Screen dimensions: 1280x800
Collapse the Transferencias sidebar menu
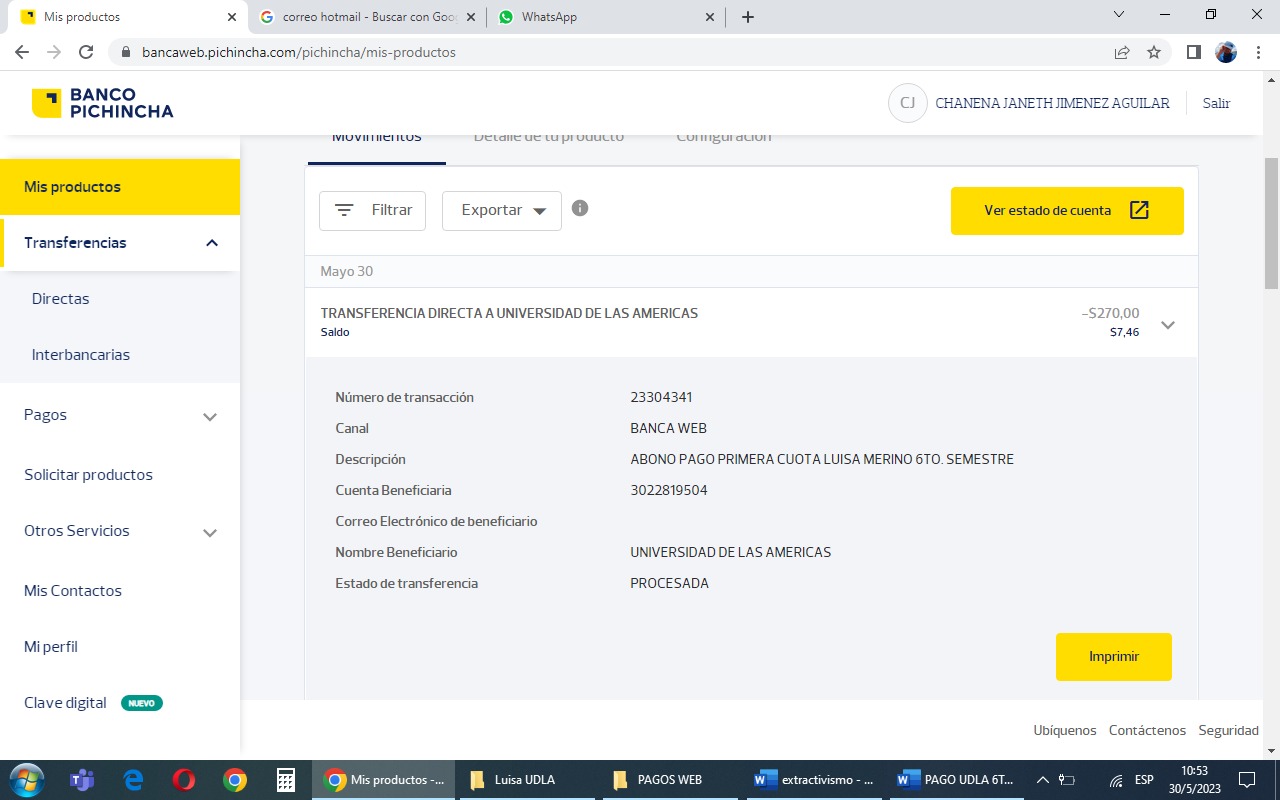[211, 243]
